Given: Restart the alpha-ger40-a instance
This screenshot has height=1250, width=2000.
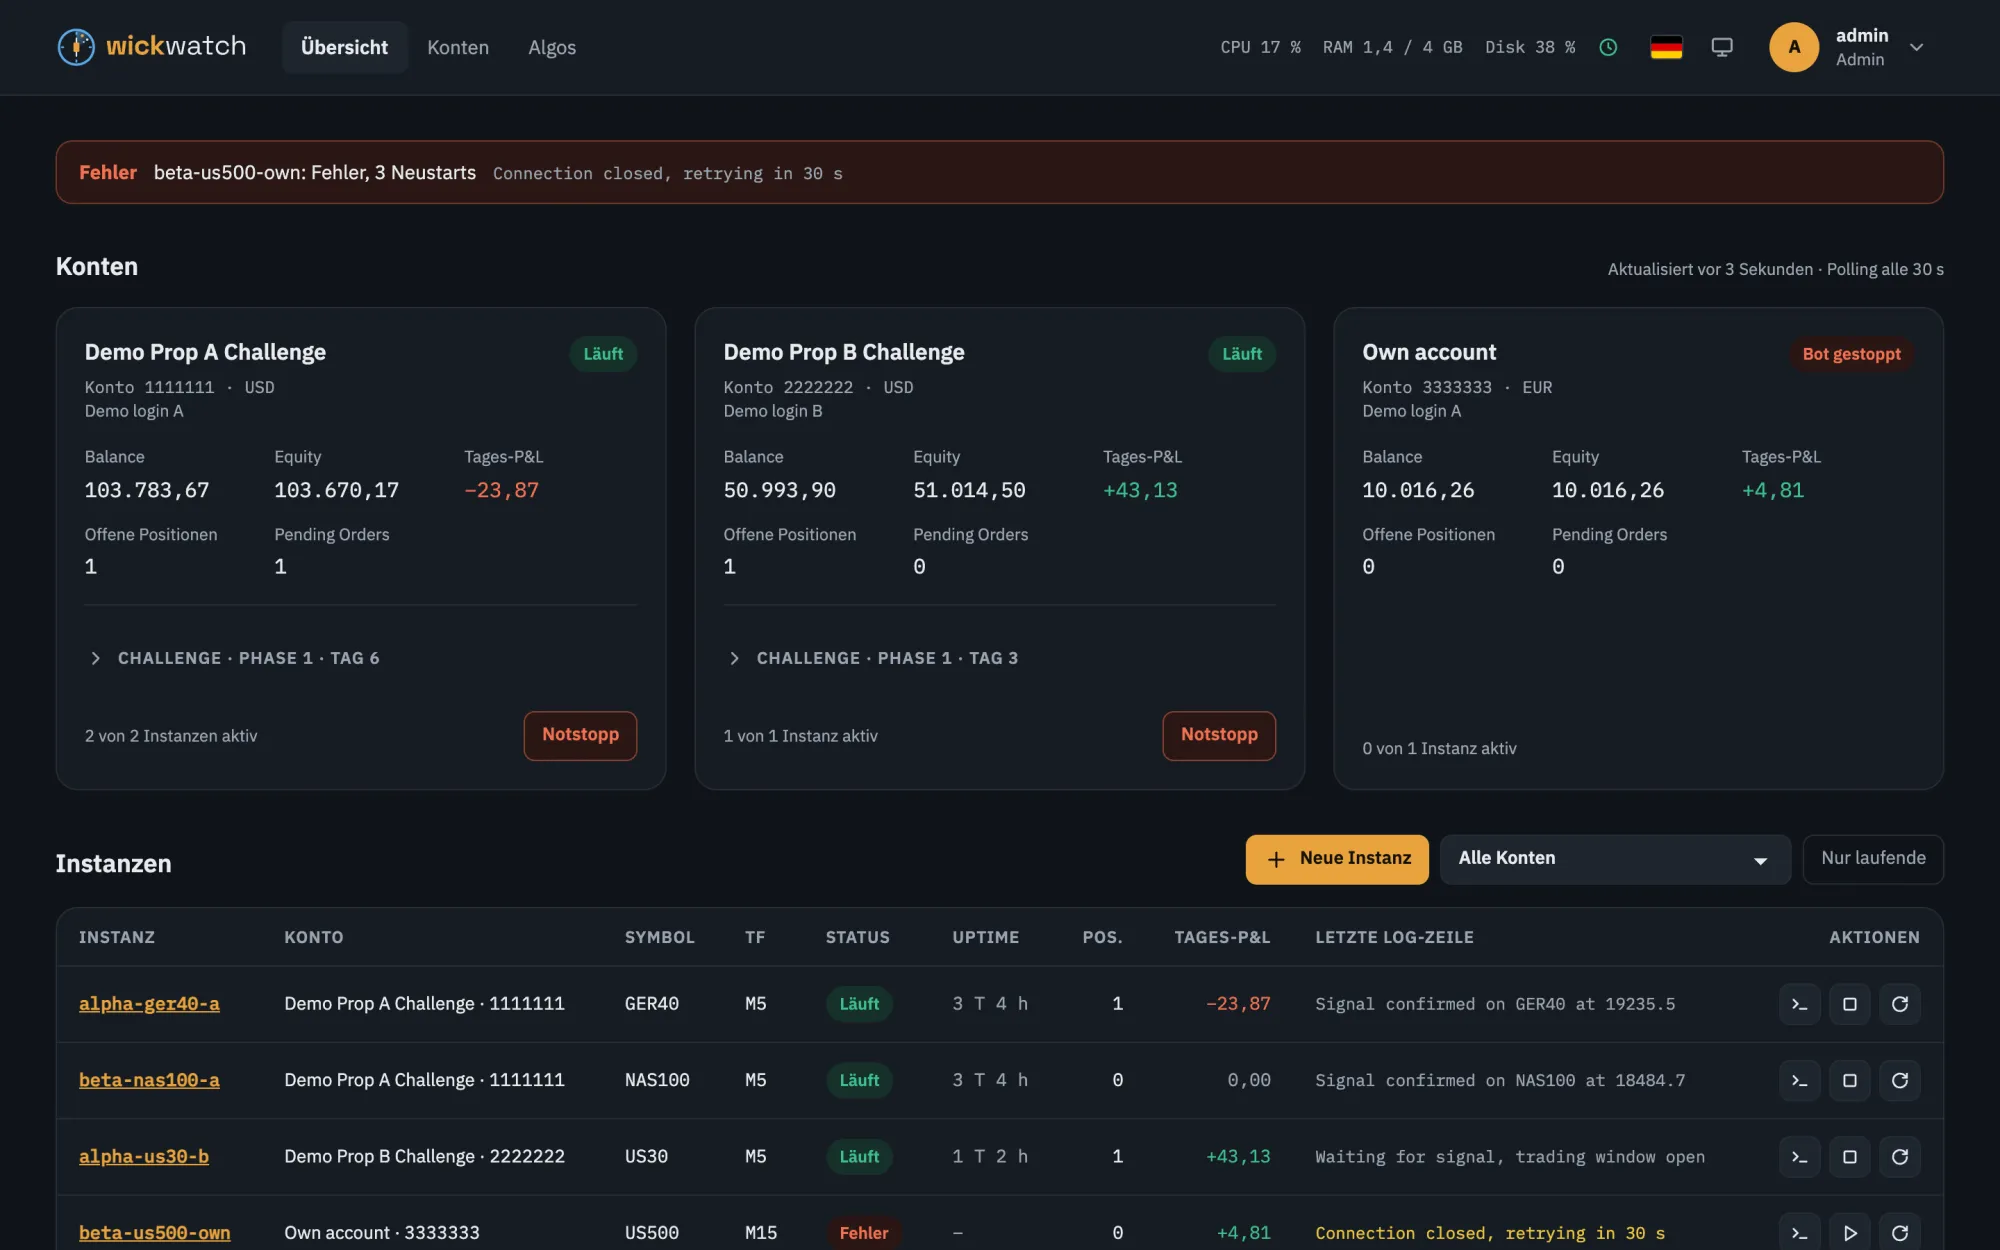Looking at the screenshot, I should [1900, 1004].
